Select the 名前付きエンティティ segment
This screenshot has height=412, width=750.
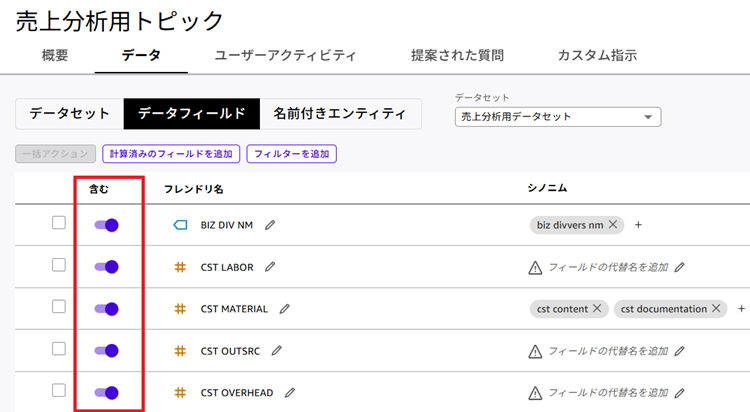pos(340,114)
